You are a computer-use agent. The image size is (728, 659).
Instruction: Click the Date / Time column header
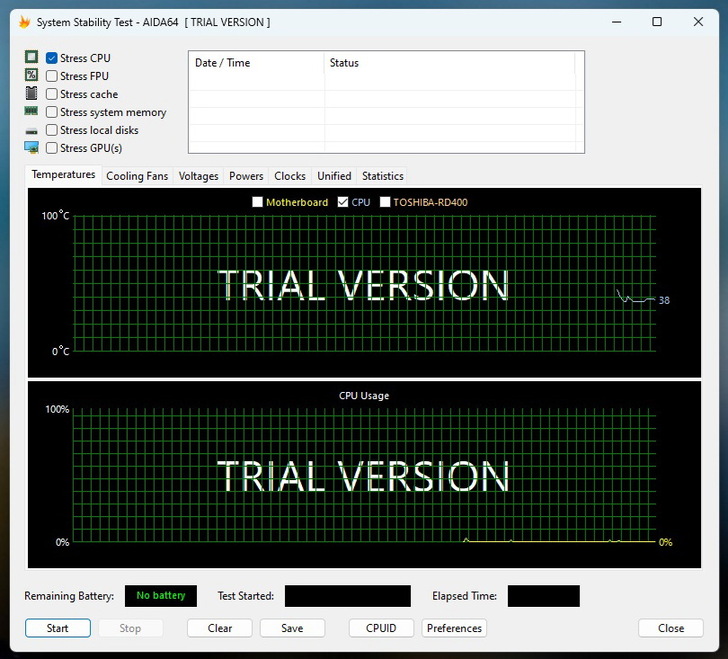(256, 63)
